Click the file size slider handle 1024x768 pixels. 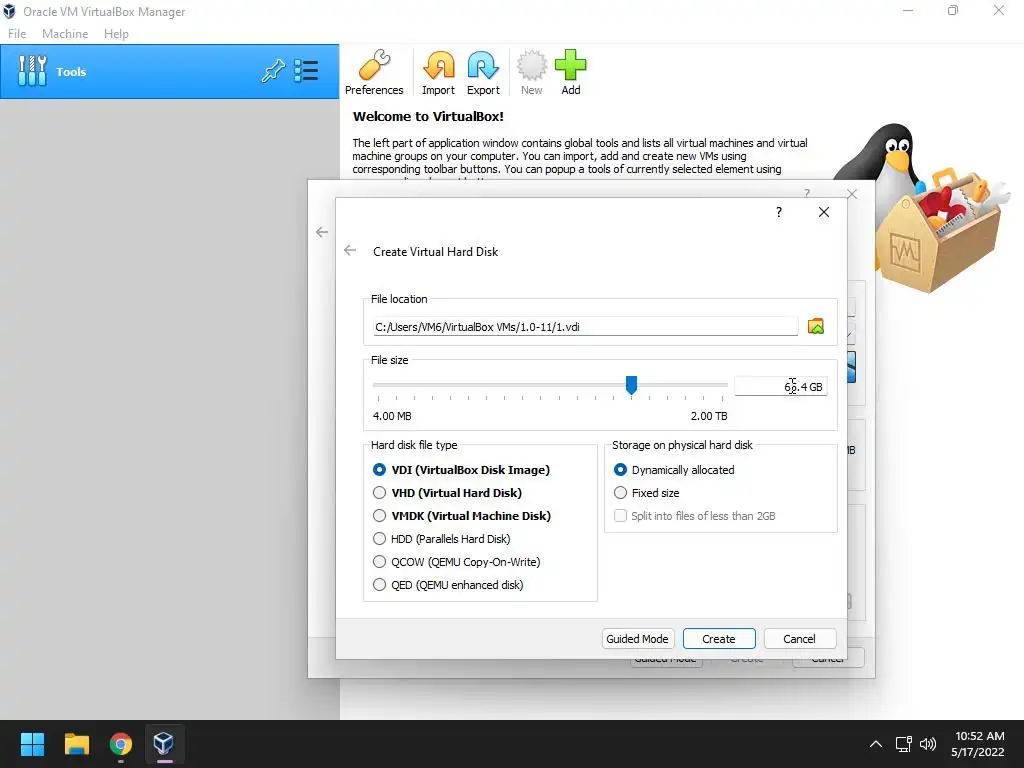click(x=632, y=385)
